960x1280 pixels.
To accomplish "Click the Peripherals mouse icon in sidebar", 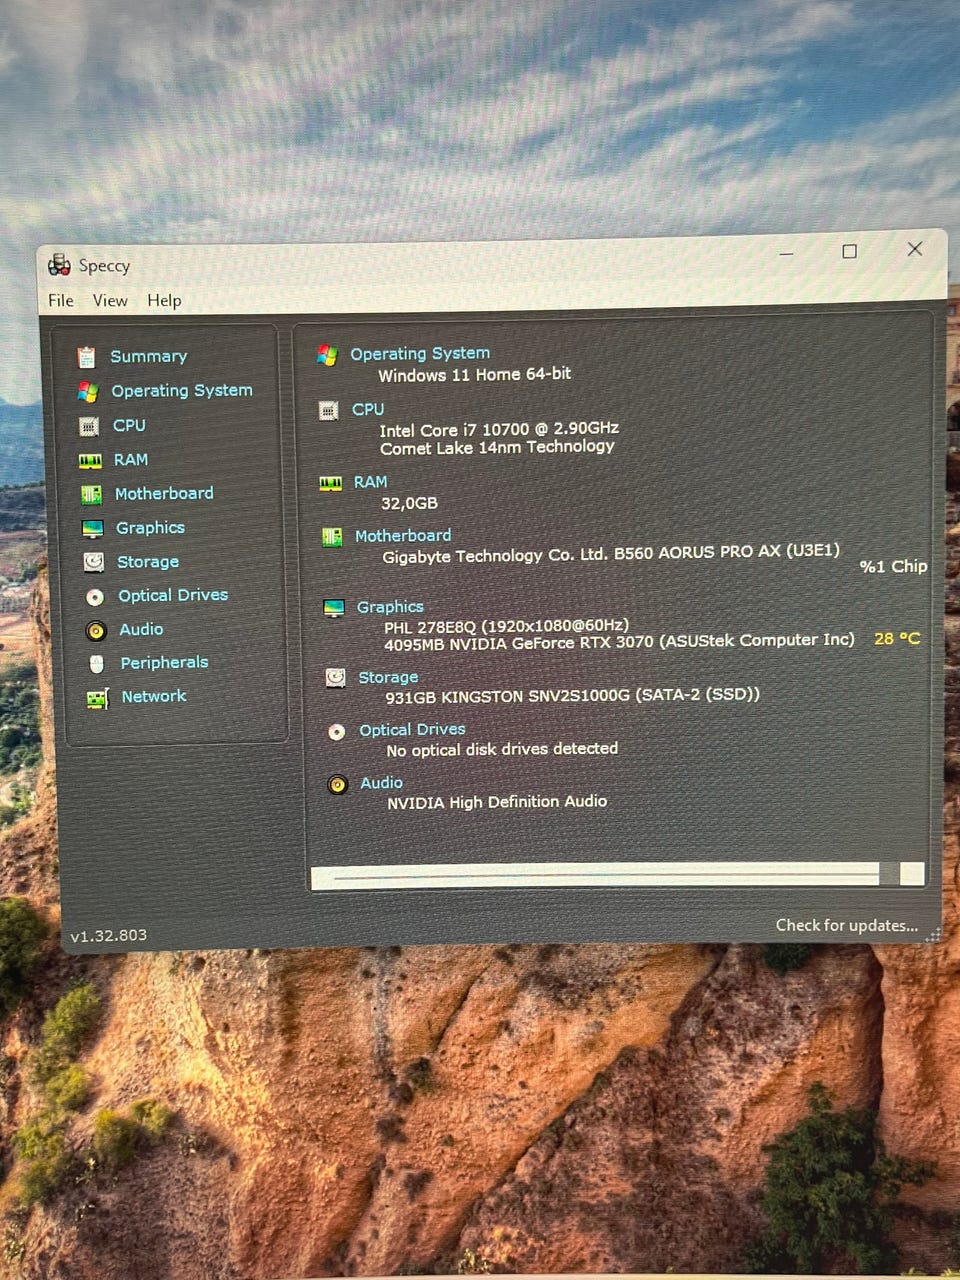I will [97, 664].
